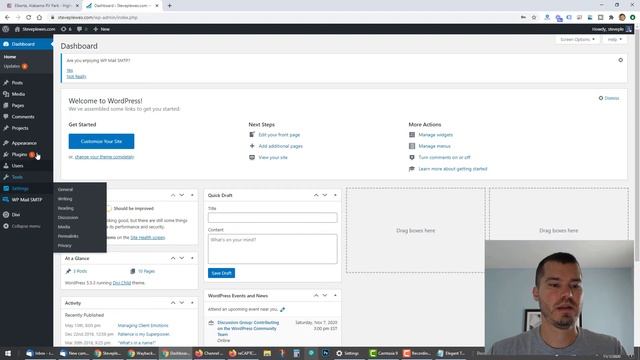Open Updates under Dashboard
The image size is (640, 360).
pos(16,66)
